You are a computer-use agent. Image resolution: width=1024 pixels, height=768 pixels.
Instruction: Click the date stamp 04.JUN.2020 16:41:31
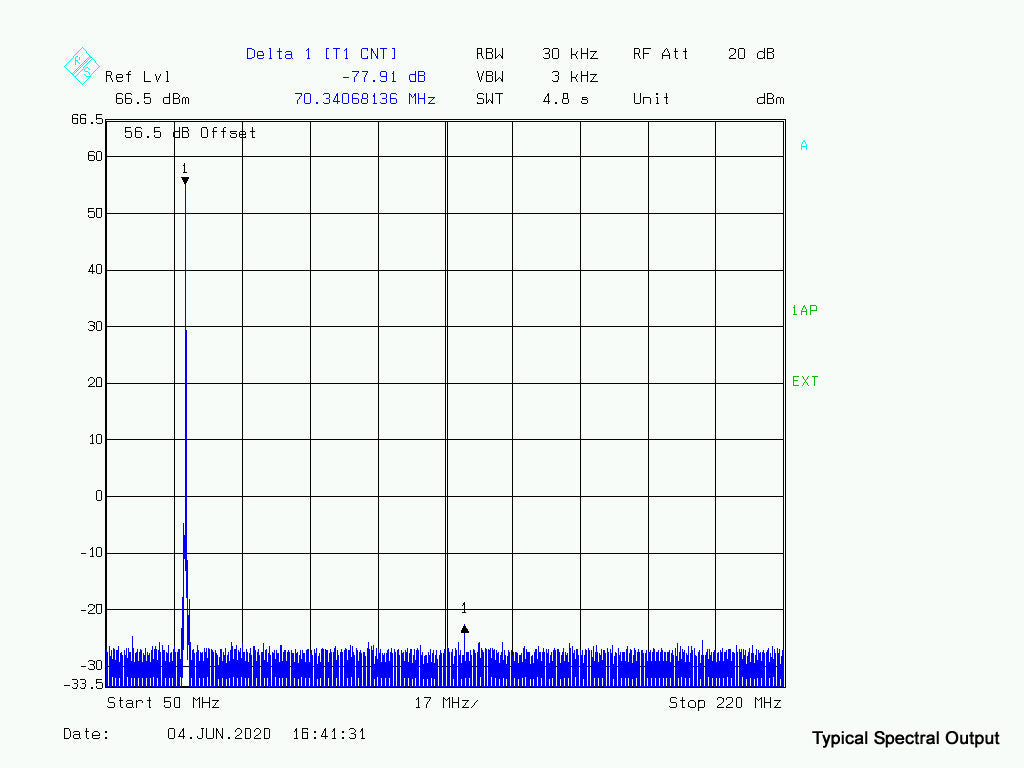tap(266, 734)
